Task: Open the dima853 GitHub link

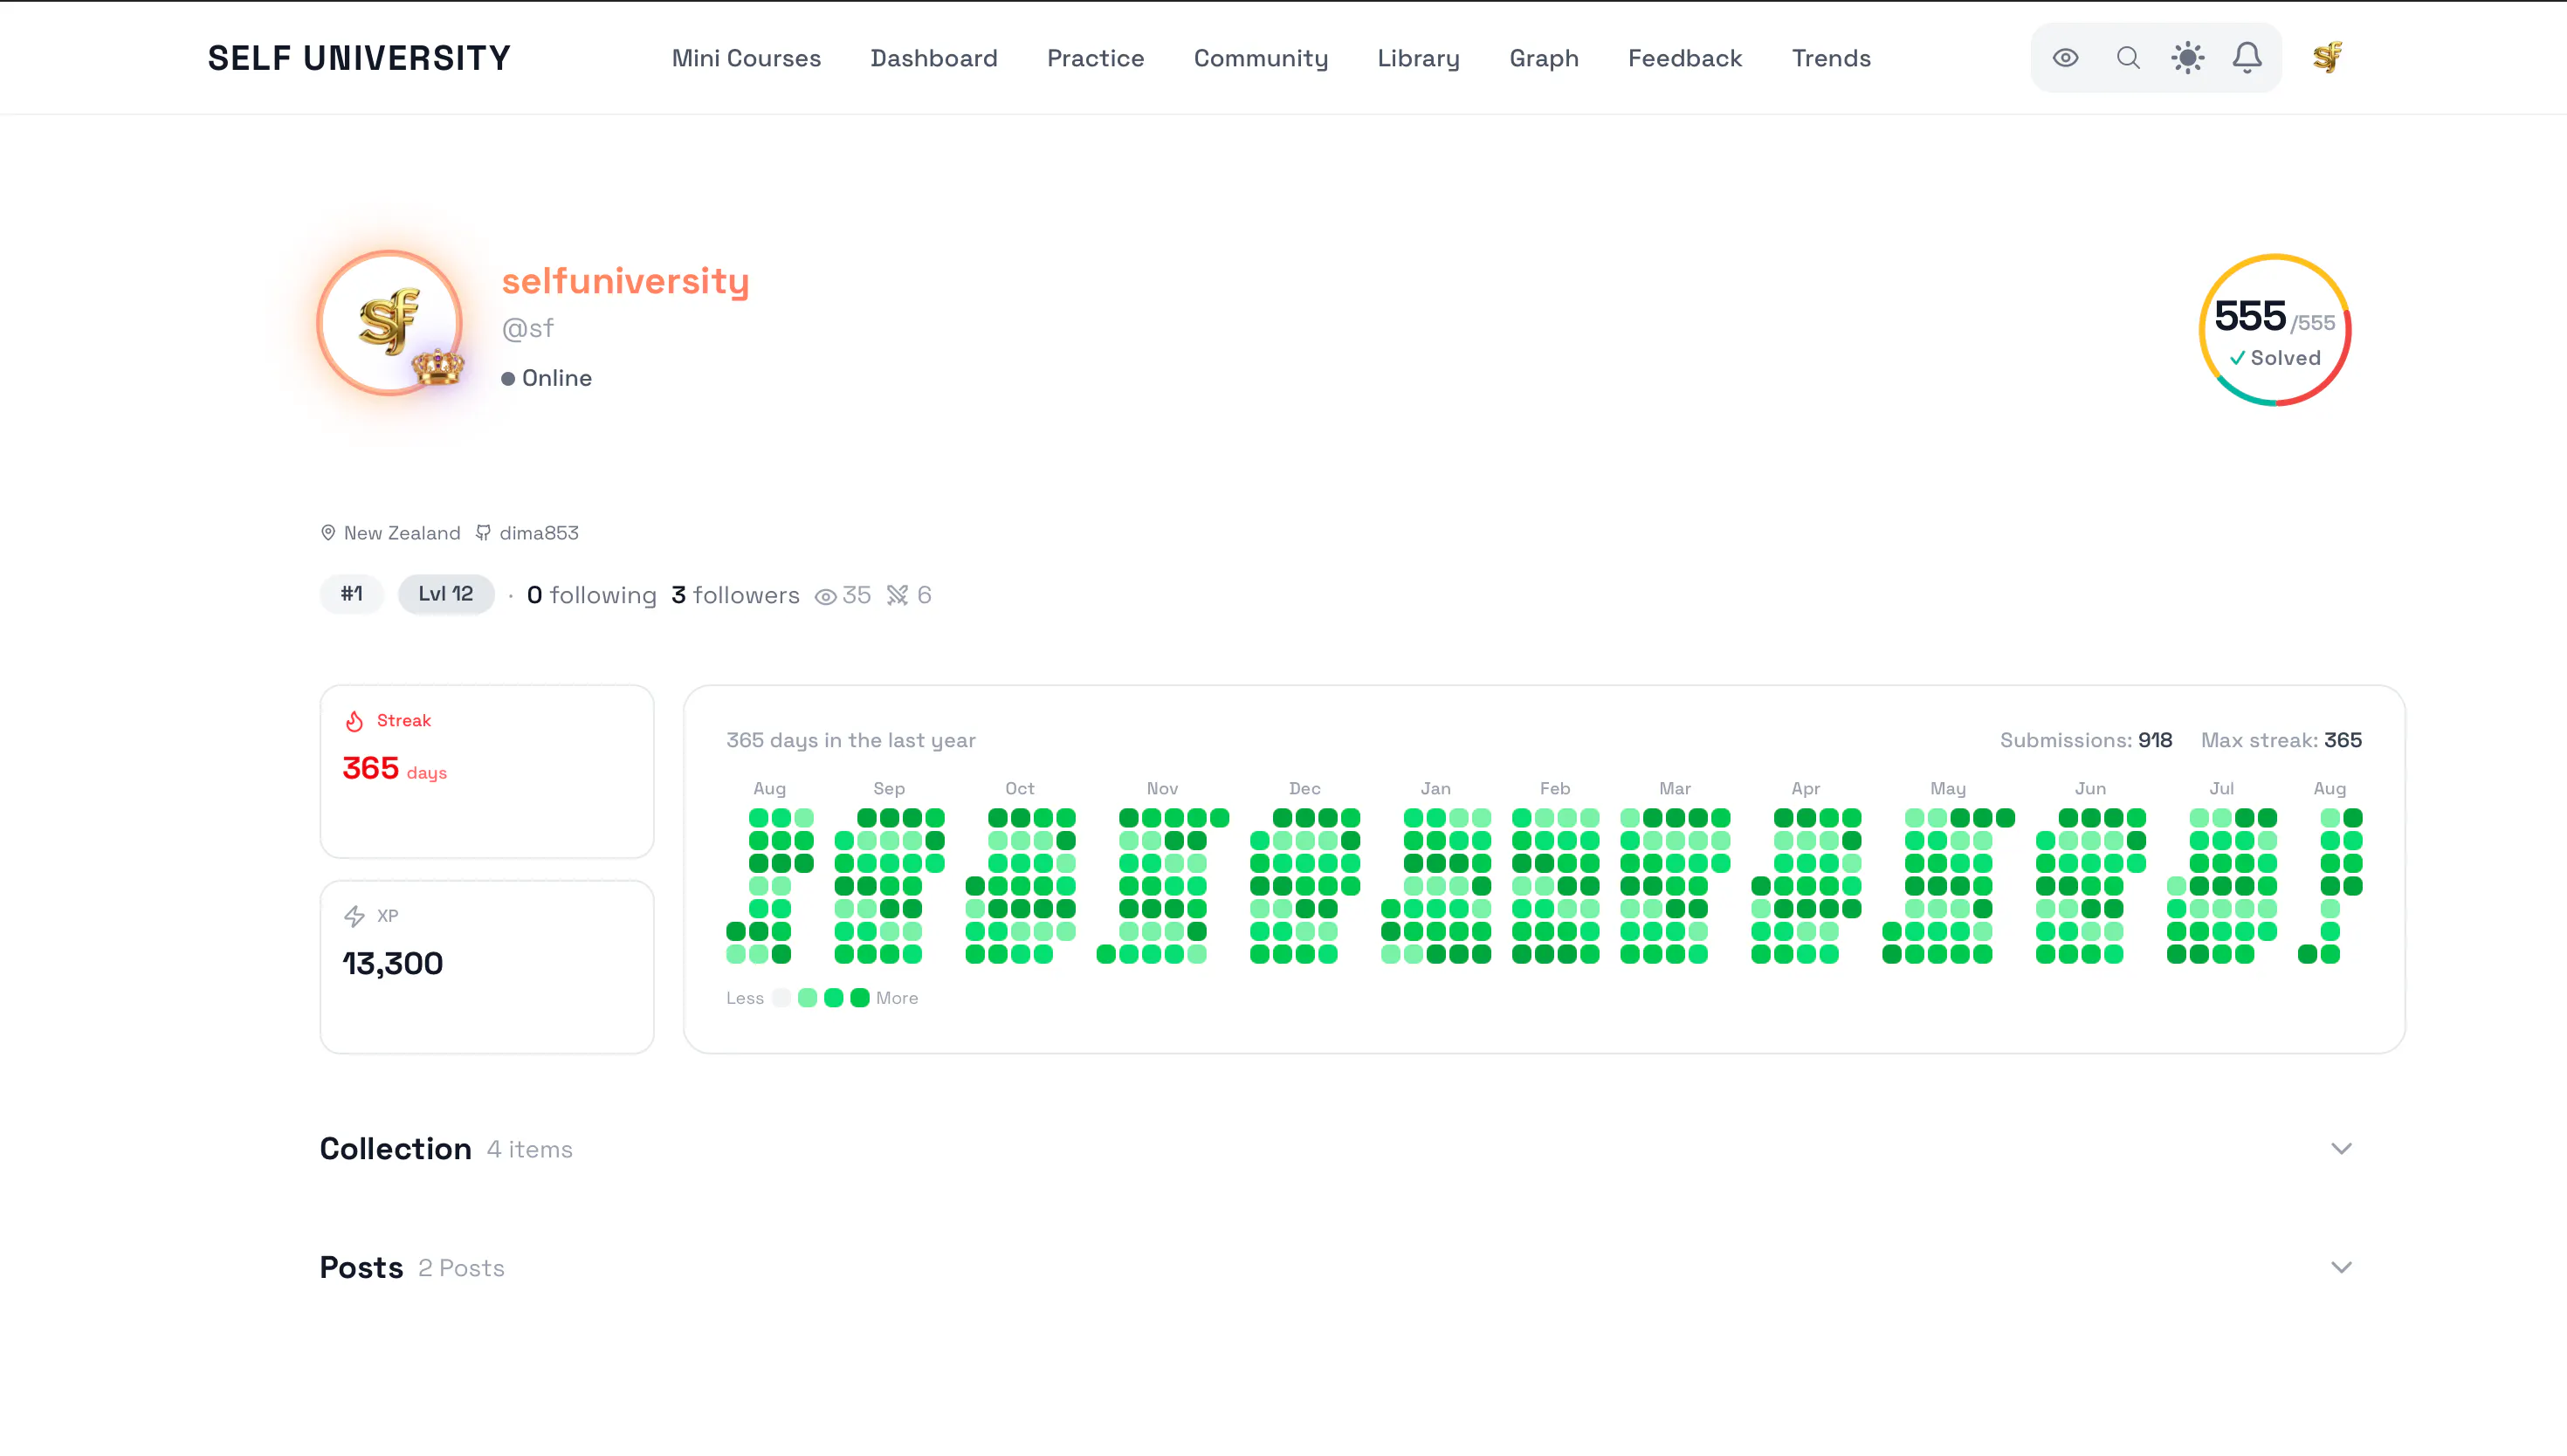Action: 539,533
